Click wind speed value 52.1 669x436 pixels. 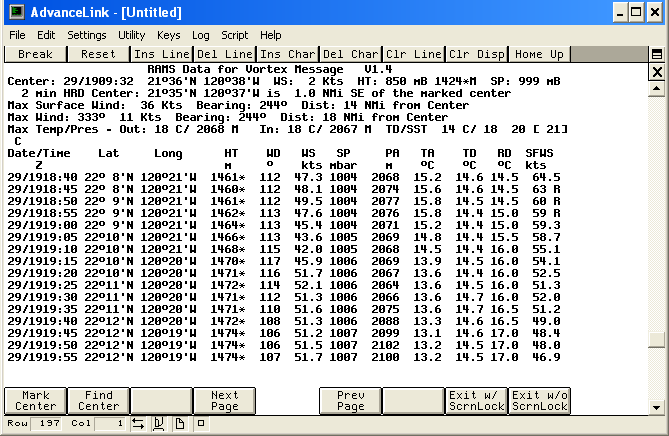click(308, 285)
